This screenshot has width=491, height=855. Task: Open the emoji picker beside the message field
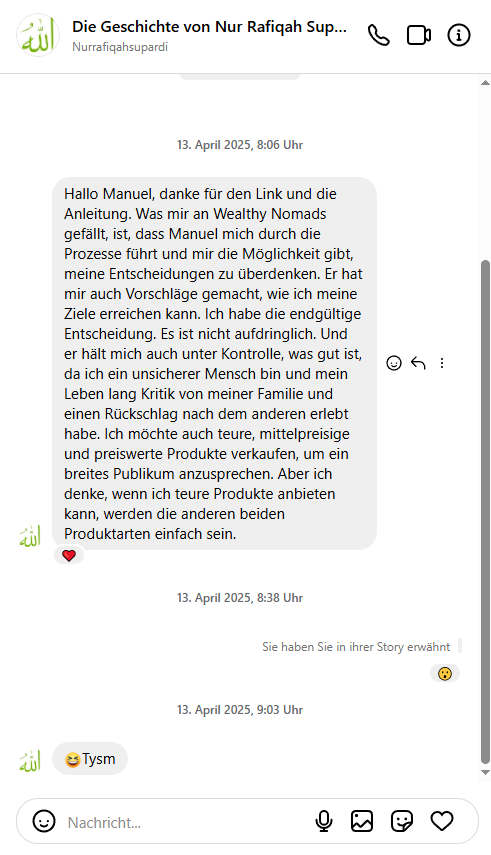(x=44, y=821)
